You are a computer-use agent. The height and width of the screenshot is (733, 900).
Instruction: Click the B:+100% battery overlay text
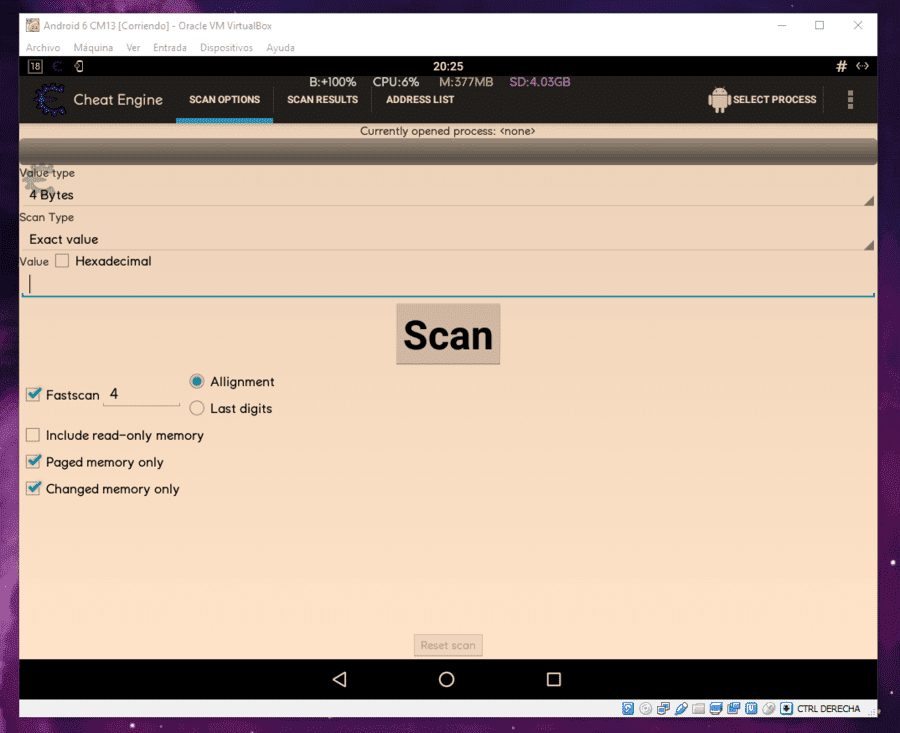332,82
